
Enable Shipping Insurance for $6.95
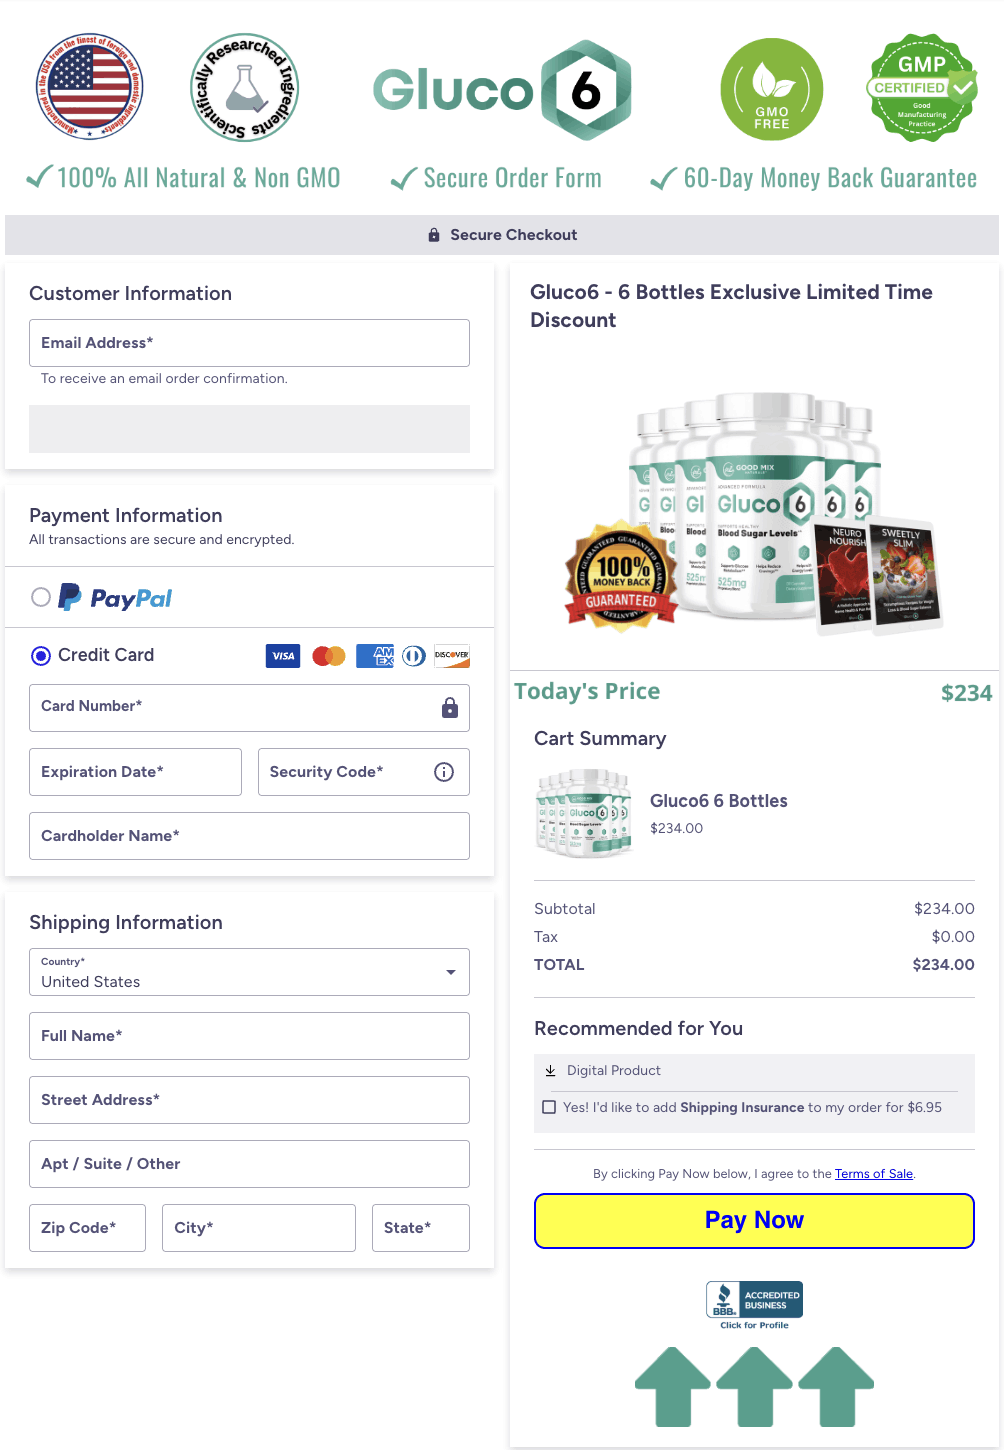549,1106
